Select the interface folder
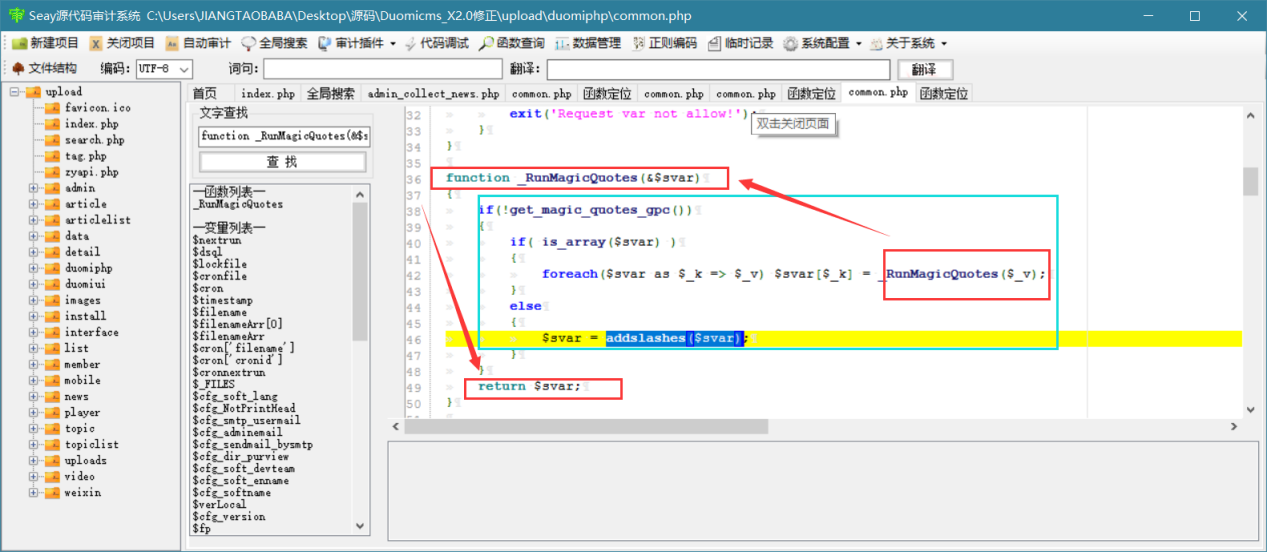 (x=92, y=332)
